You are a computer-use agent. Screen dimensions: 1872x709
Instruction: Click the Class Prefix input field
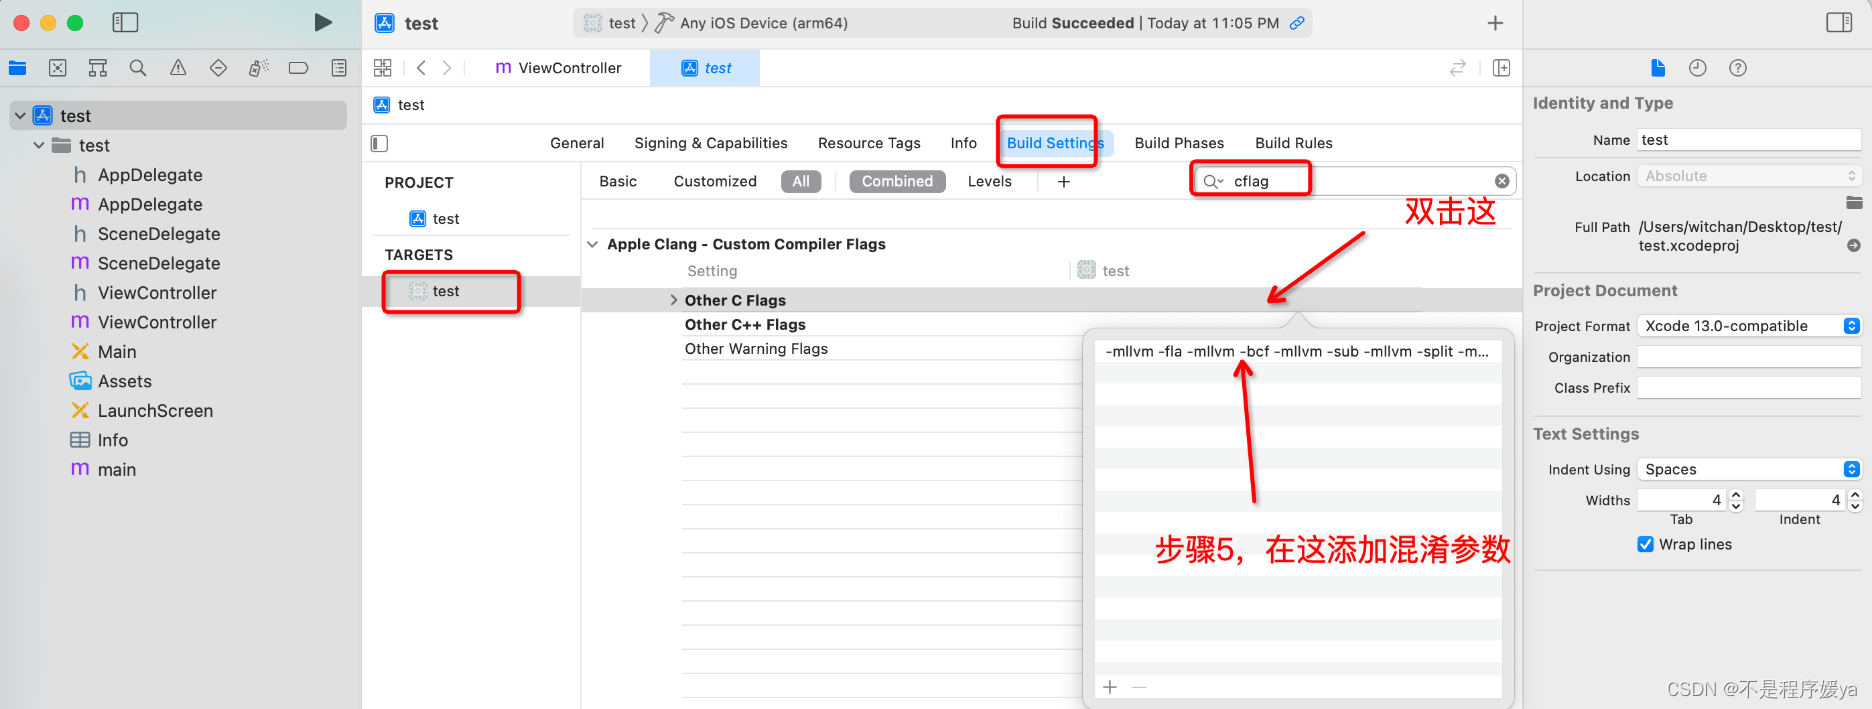[1749, 388]
